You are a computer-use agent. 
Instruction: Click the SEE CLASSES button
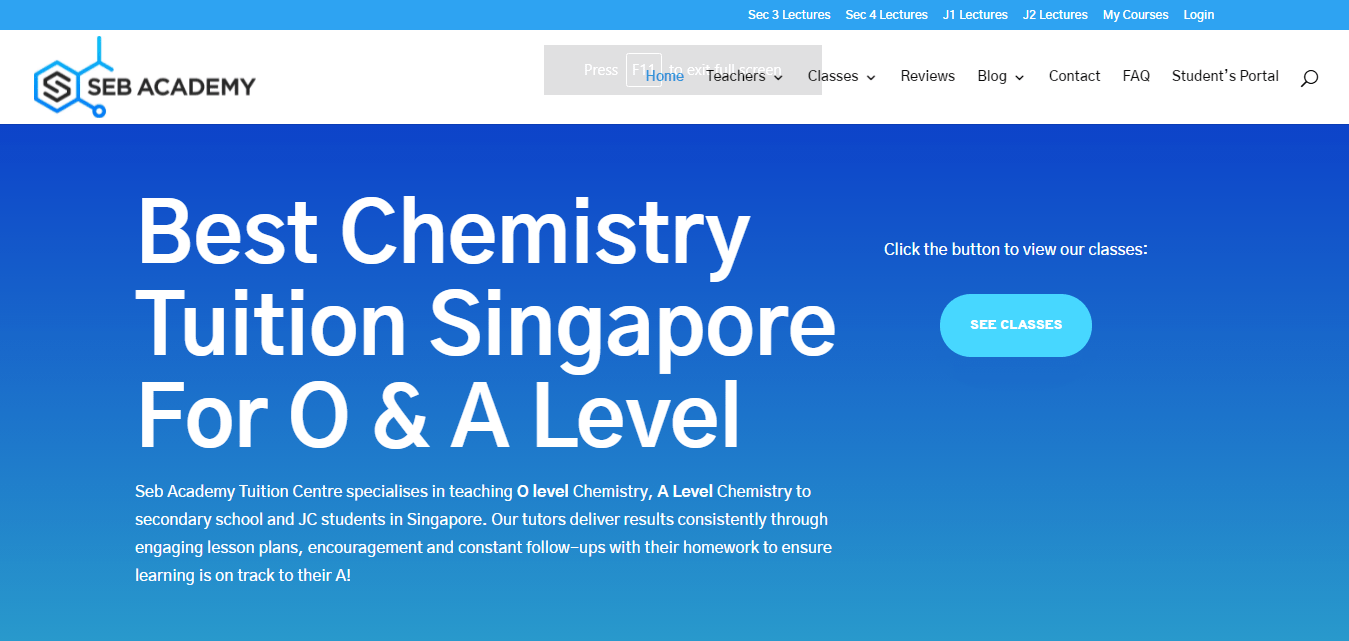click(1016, 325)
